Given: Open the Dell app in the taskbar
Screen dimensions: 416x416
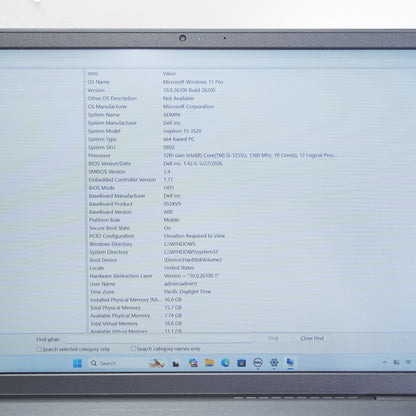Looking at the screenshot, I should pyautogui.click(x=258, y=363).
